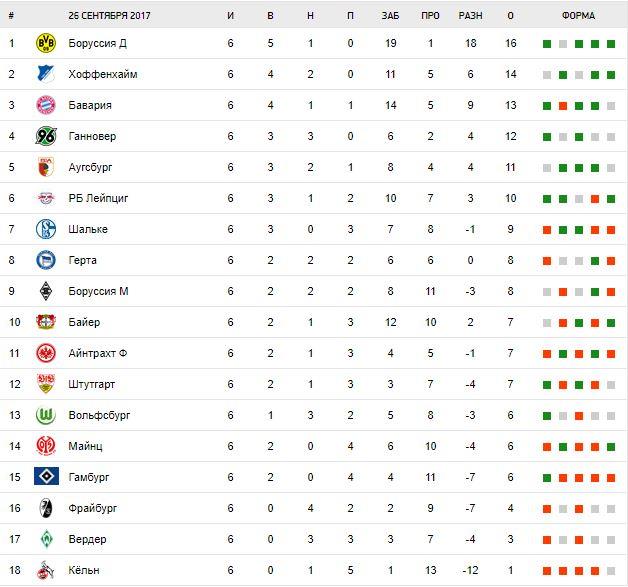Select the Wolfsburg green logo
The image size is (628, 587).
tap(45, 415)
